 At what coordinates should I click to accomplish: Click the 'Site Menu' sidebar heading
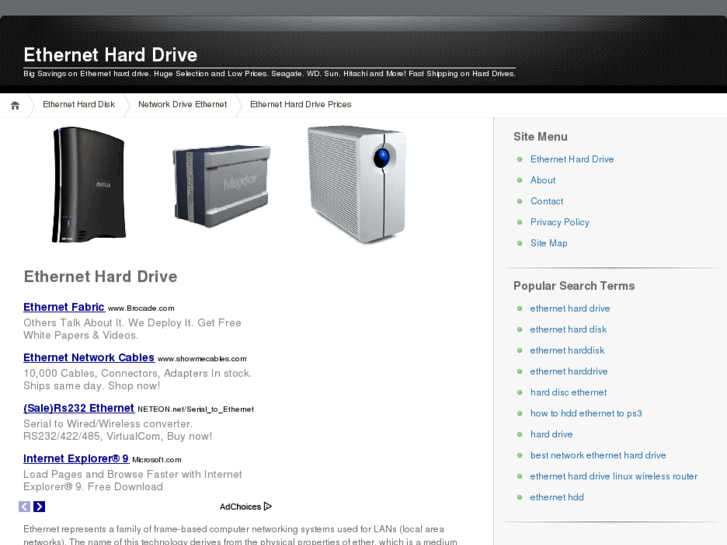(x=540, y=137)
